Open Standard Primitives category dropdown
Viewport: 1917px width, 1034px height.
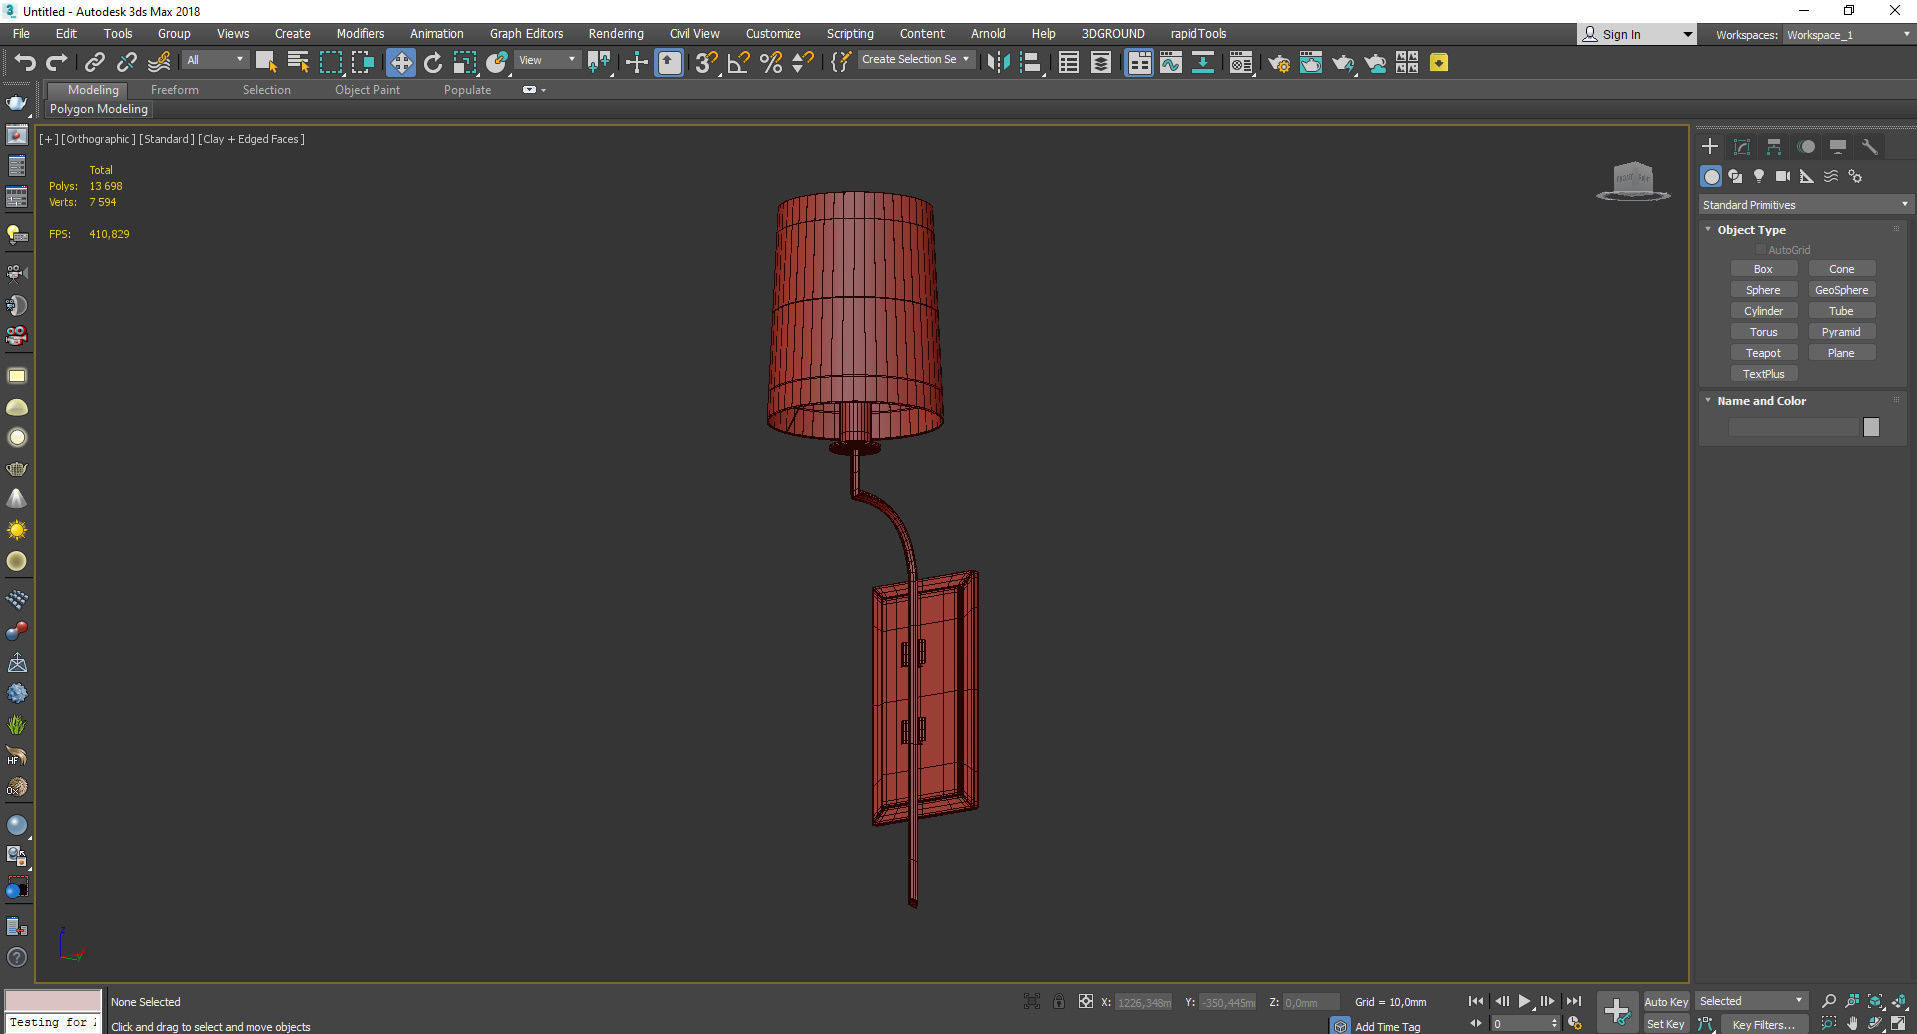pyautogui.click(x=1806, y=205)
